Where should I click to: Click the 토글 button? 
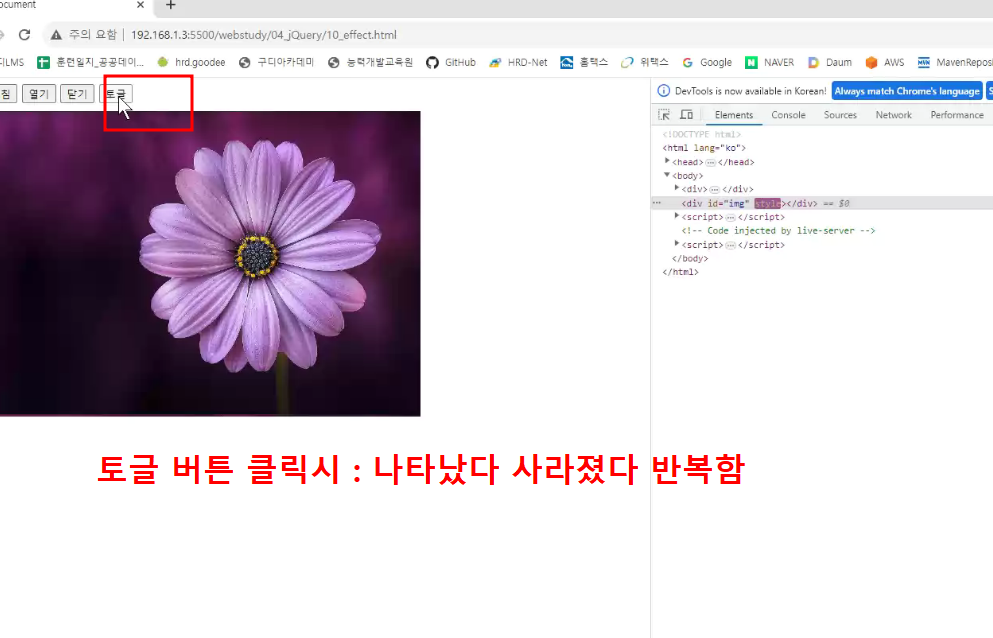click(x=116, y=94)
